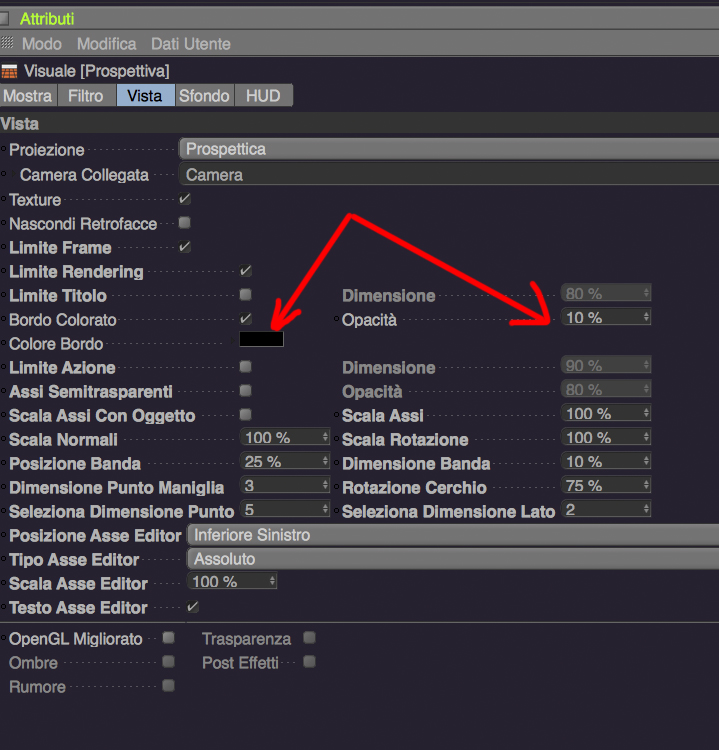Open the Modifica menu
The image size is (719, 750).
(107, 44)
